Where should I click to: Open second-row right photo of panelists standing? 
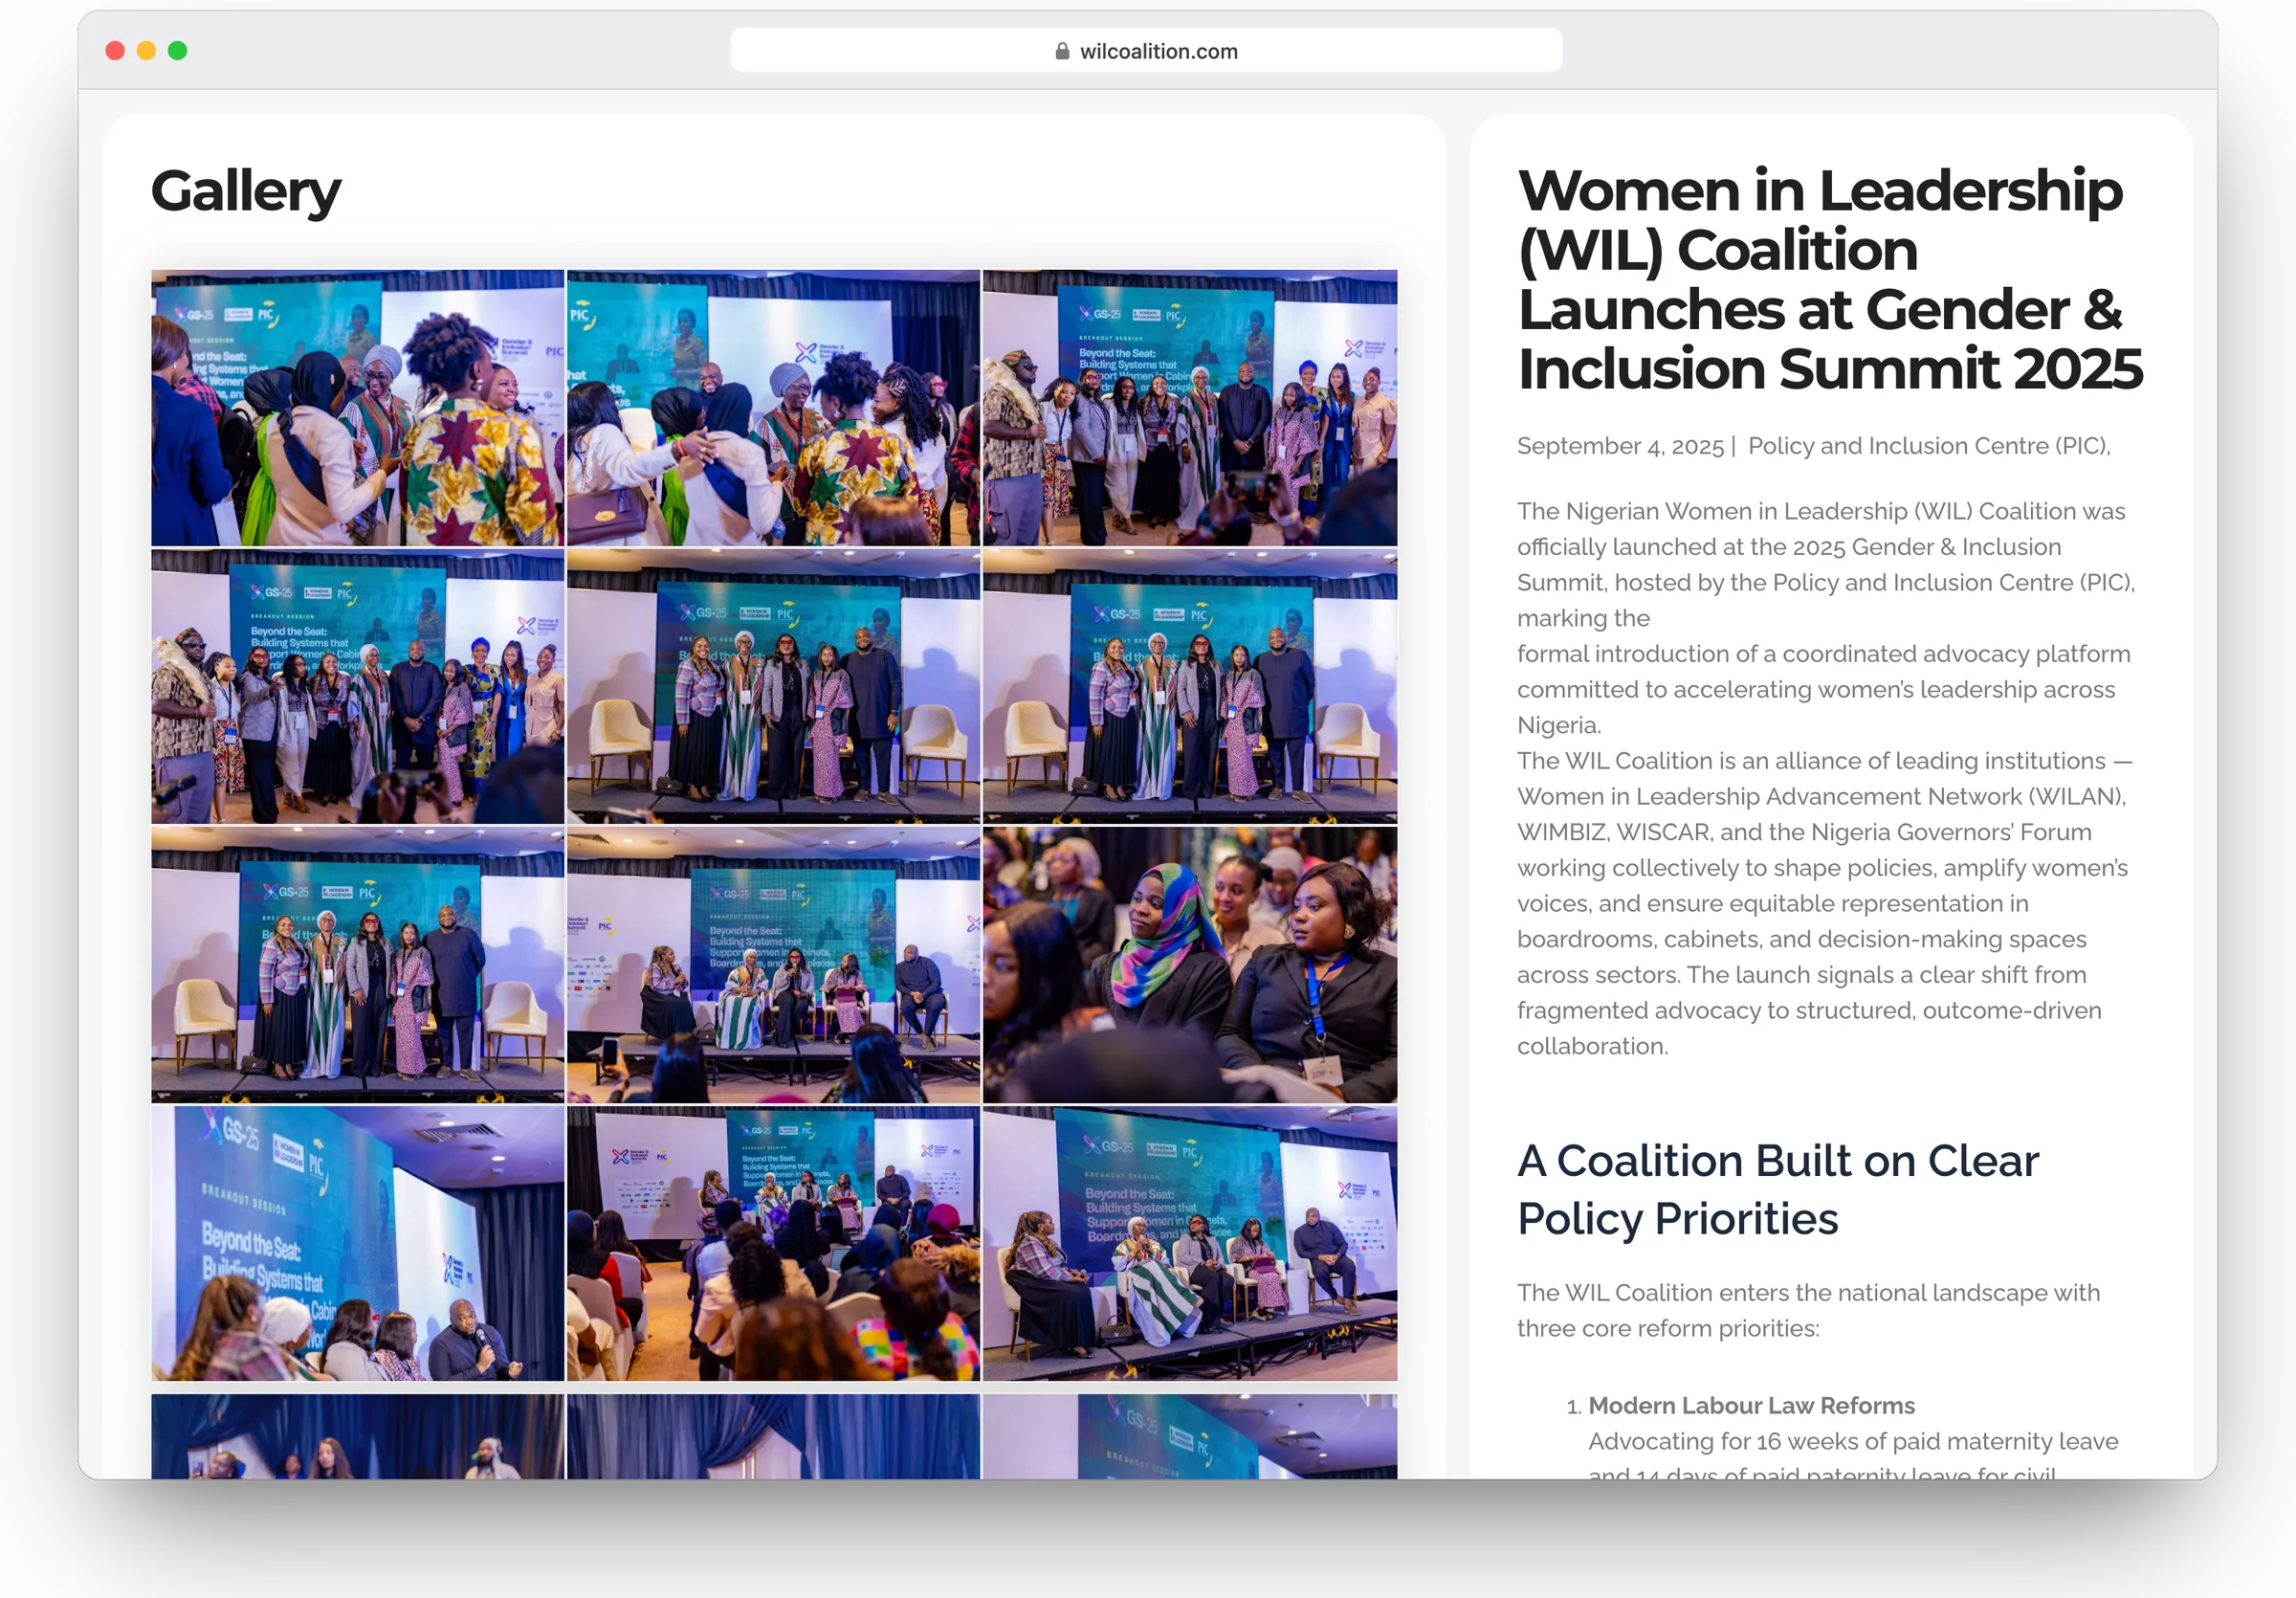tap(1190, 686)
